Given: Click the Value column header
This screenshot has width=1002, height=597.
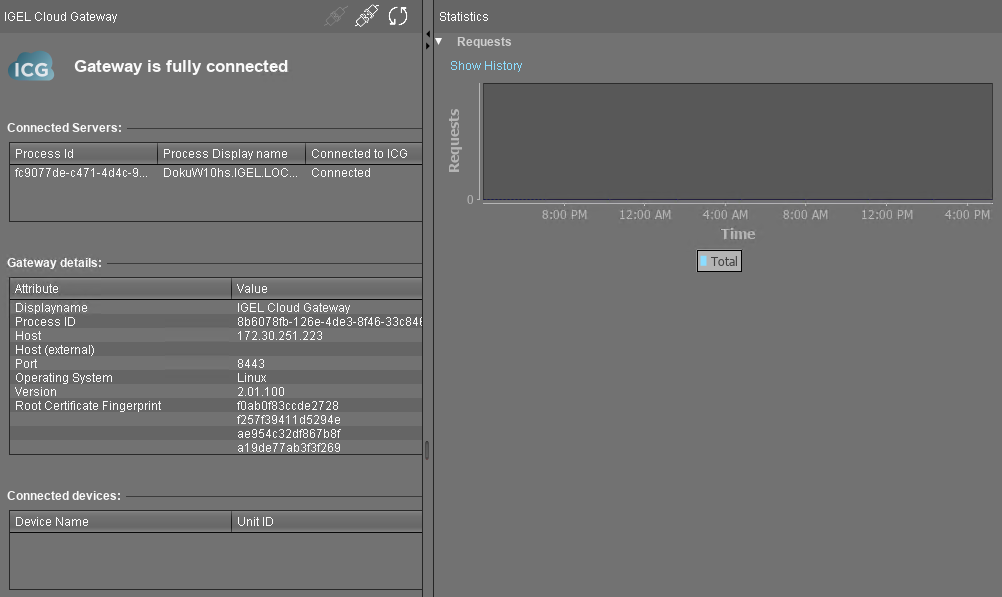Looking at the screenshot, I should [326, 289].
